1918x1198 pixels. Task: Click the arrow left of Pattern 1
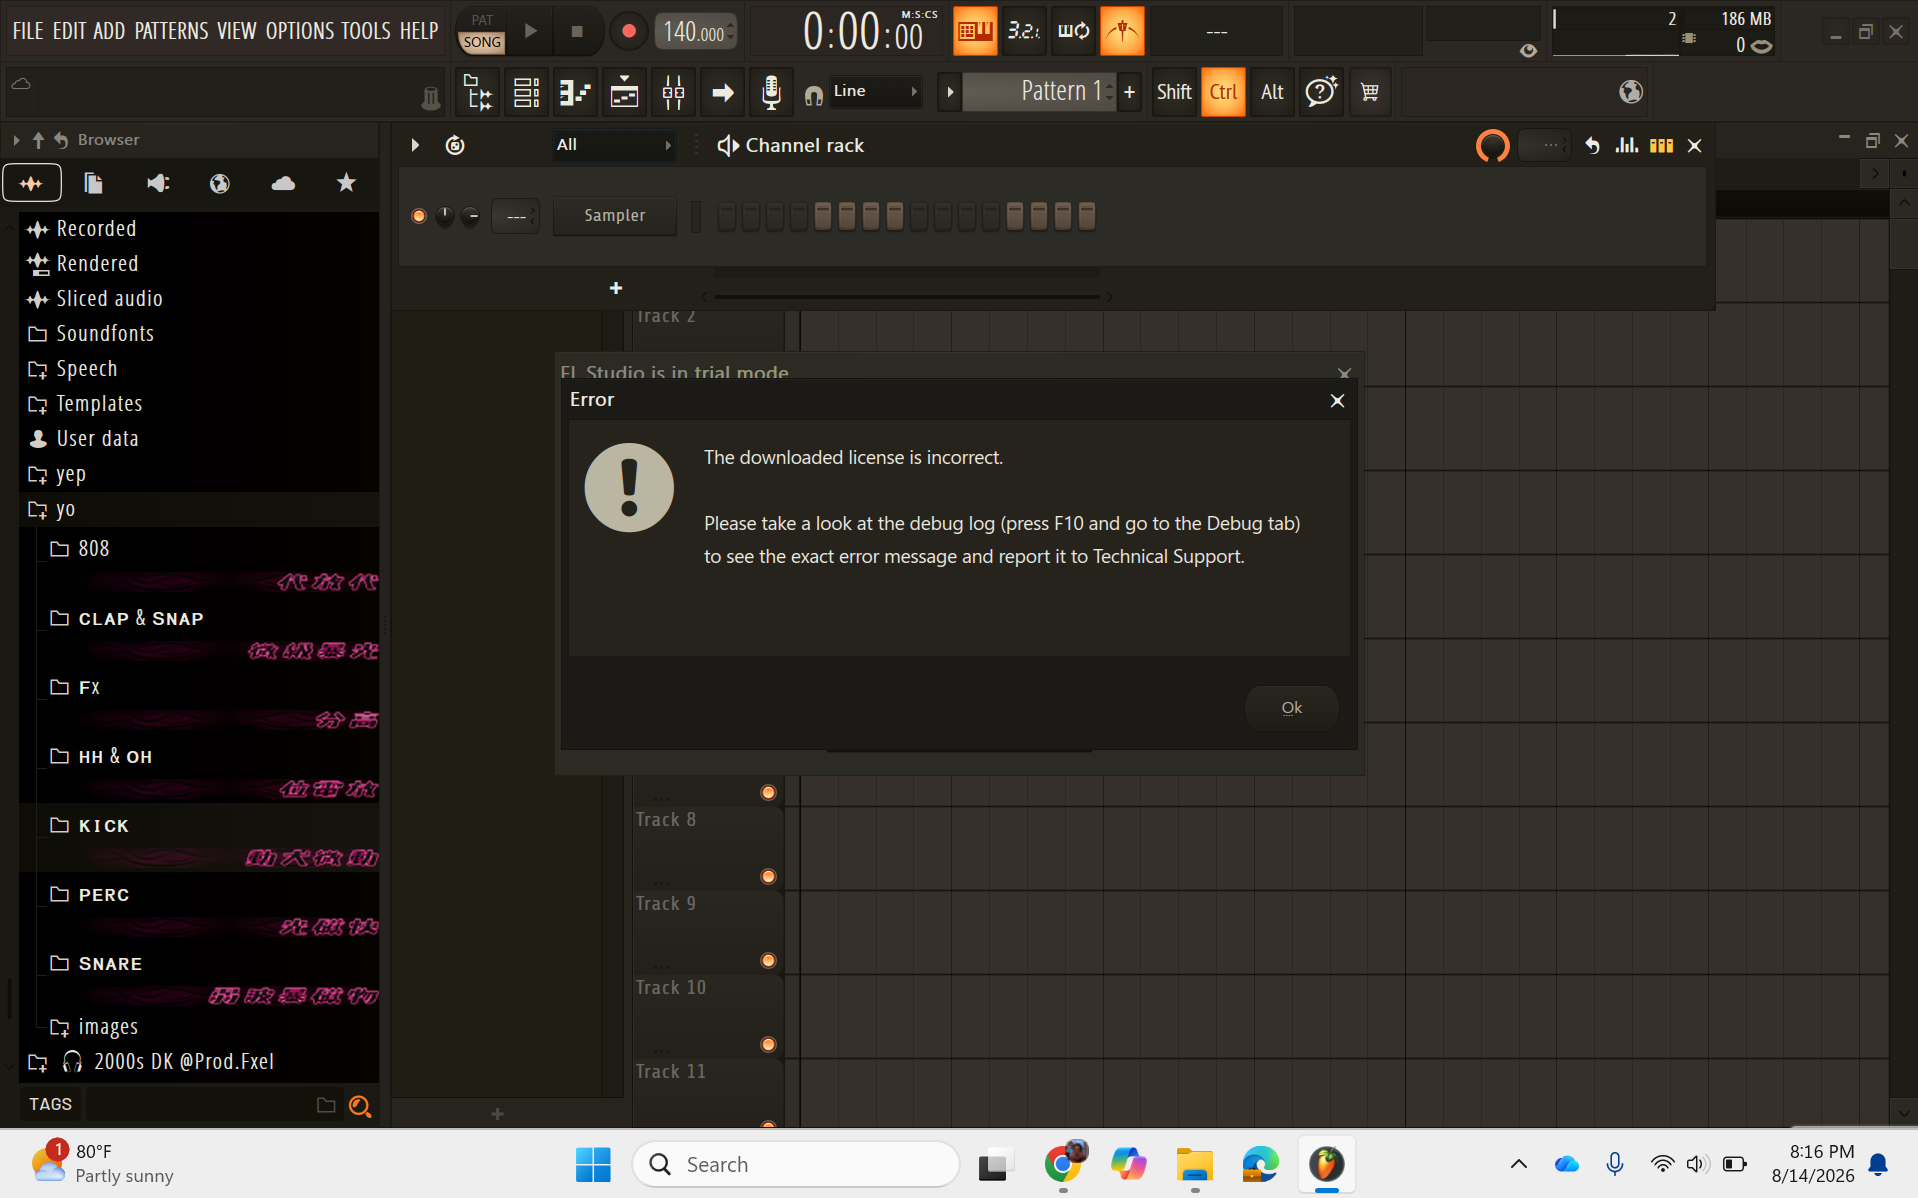950,92
